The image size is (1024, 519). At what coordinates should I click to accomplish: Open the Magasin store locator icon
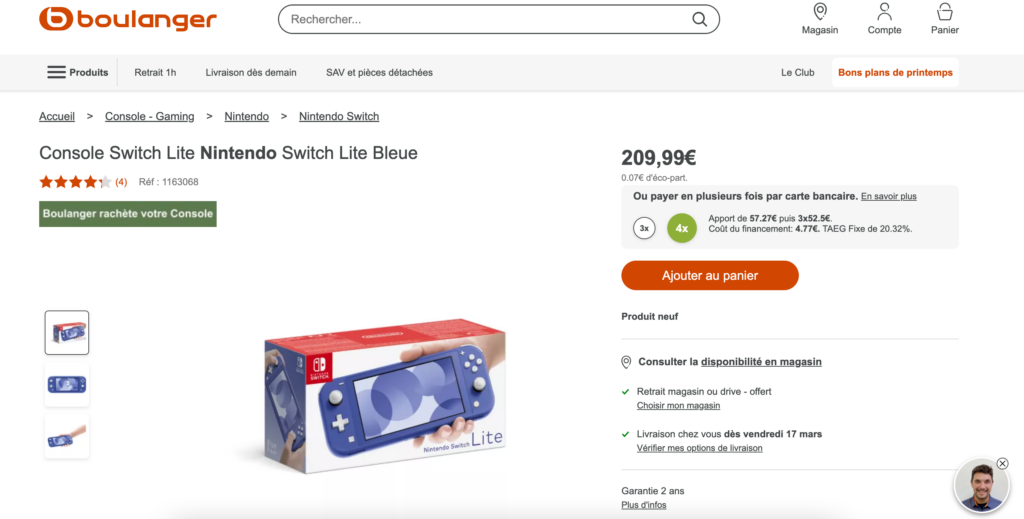click(x=820, y=12)
